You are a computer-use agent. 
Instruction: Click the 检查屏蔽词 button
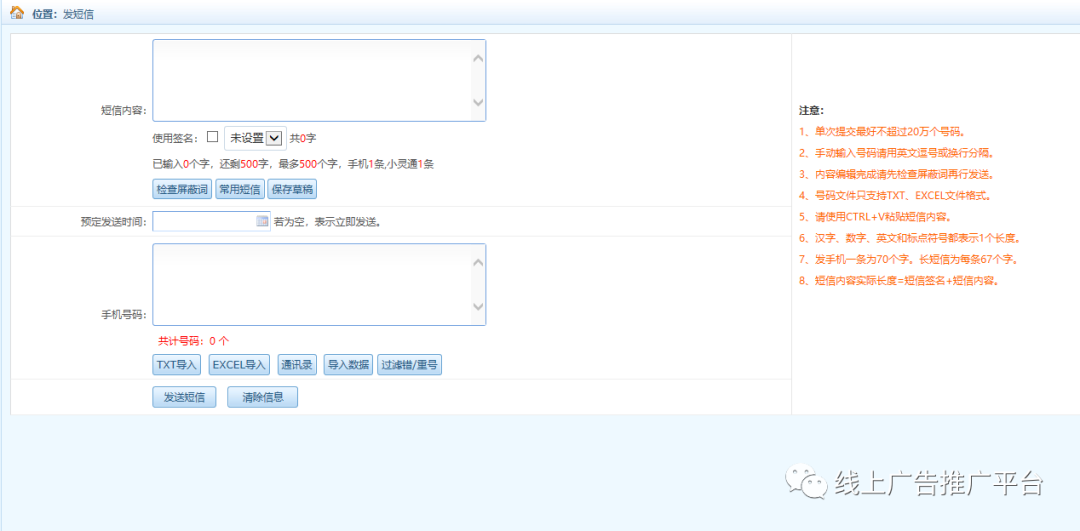click(182, 189)
